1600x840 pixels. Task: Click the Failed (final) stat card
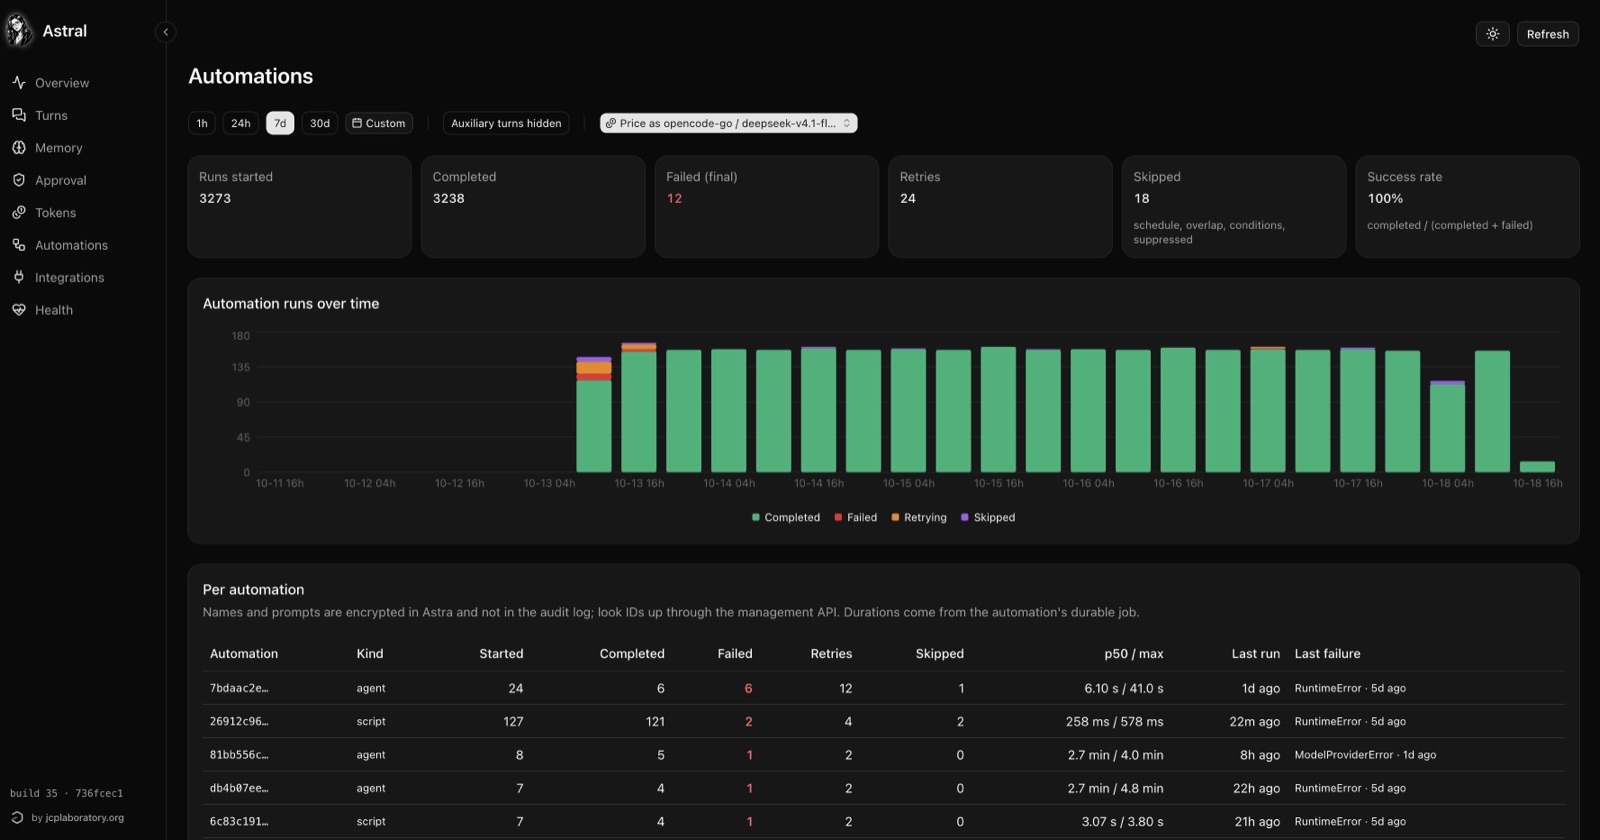pyautogui.click(x=766, y=206)
